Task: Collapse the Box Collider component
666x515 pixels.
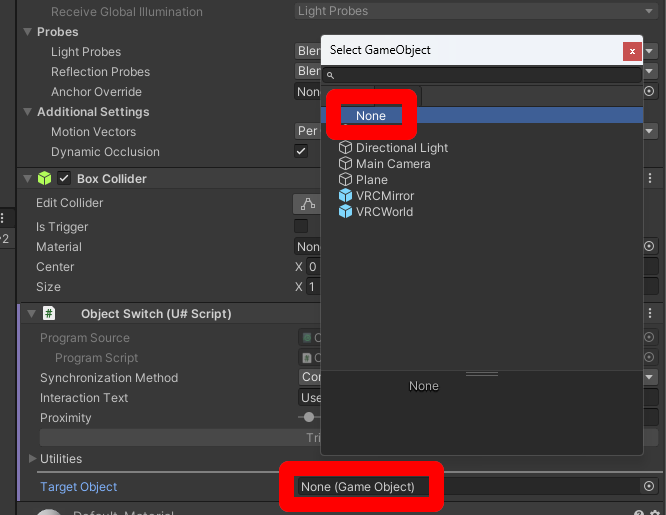Action: pyautogui.click(x=28, y=179)
